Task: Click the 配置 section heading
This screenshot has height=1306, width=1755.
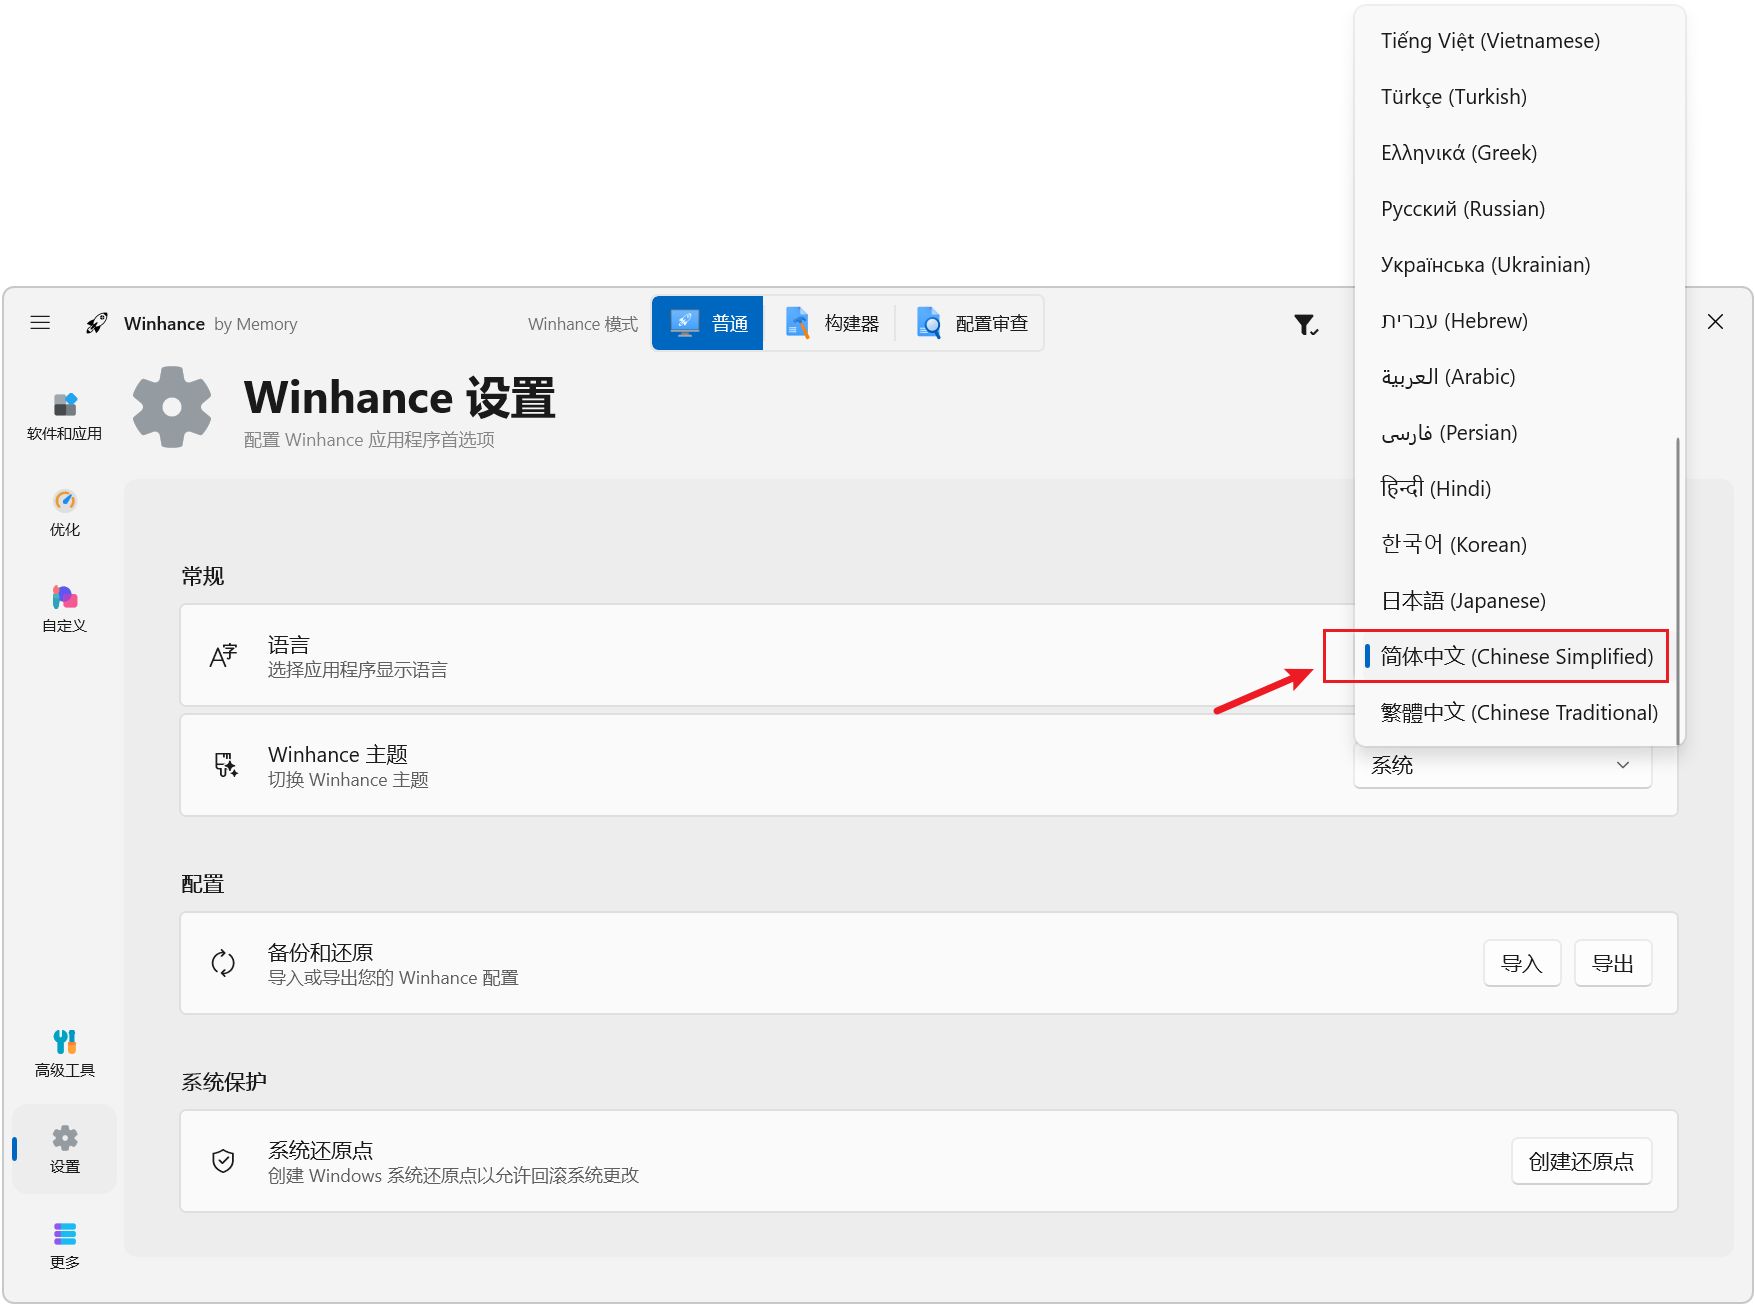Action: coord(203,884)
